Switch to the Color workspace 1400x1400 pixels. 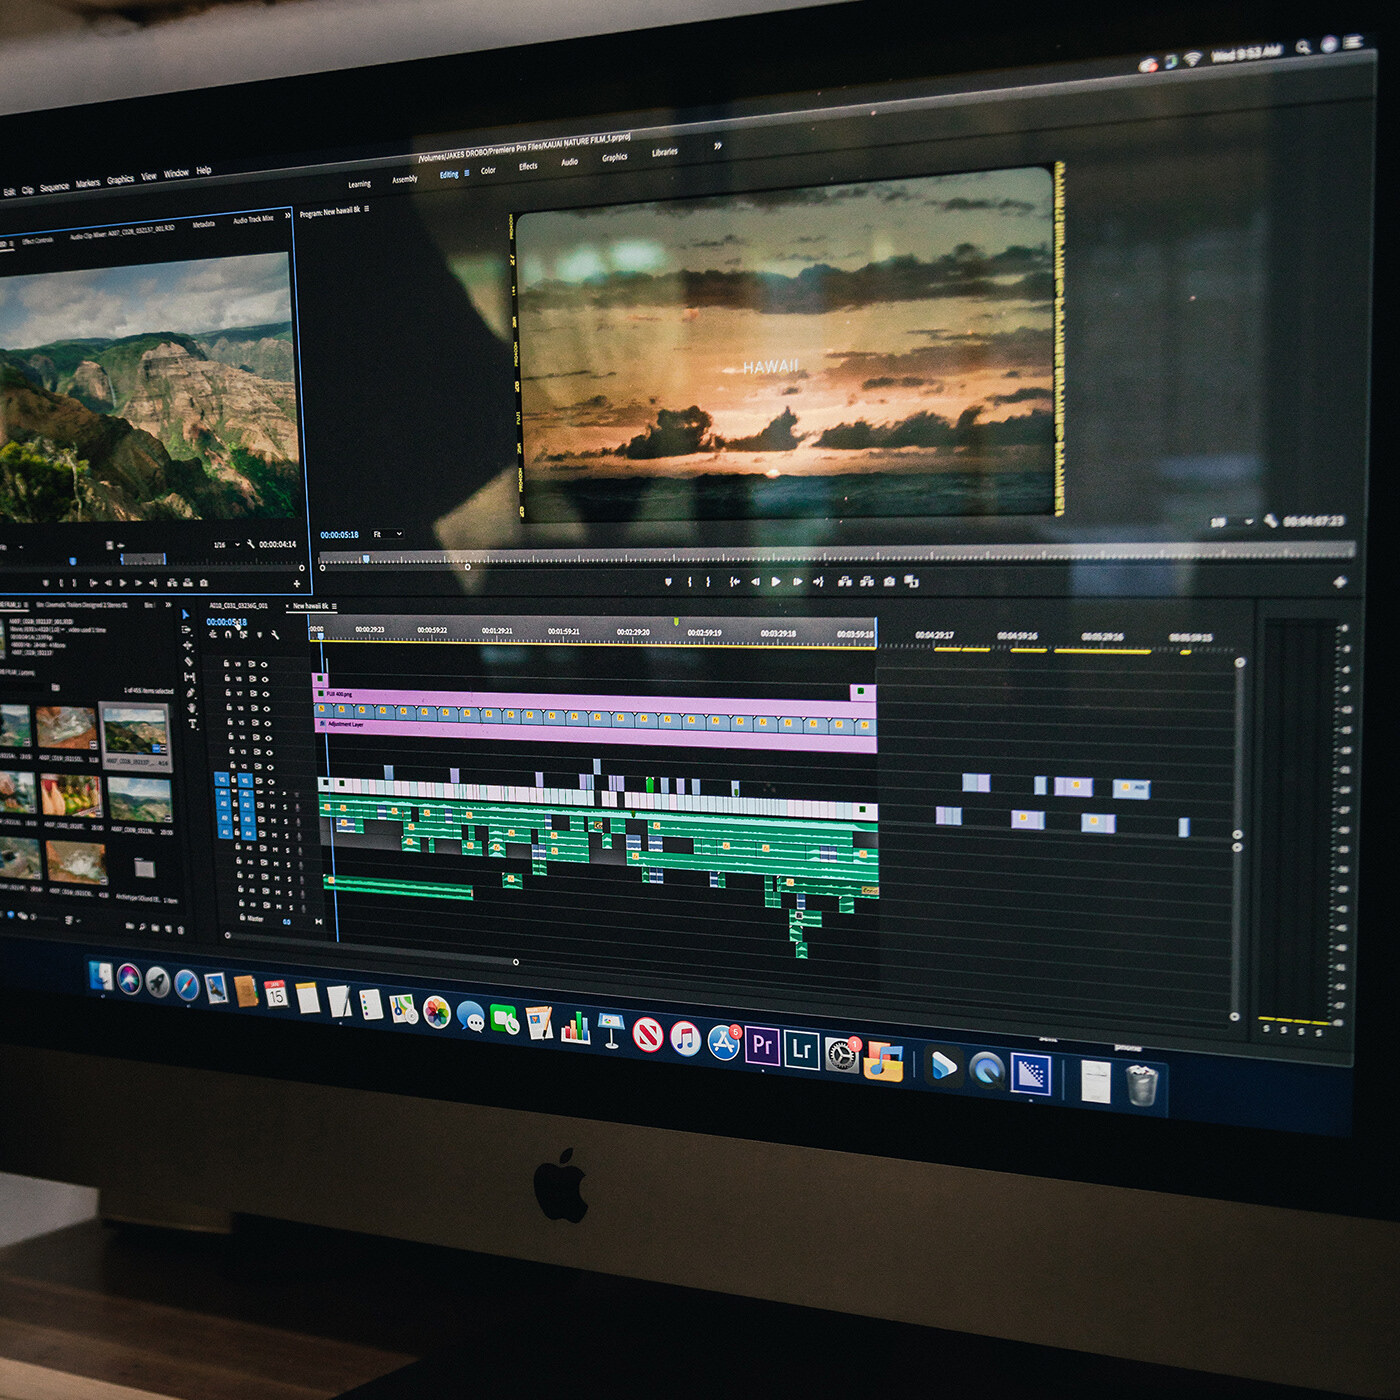click(x=488, y=171)
